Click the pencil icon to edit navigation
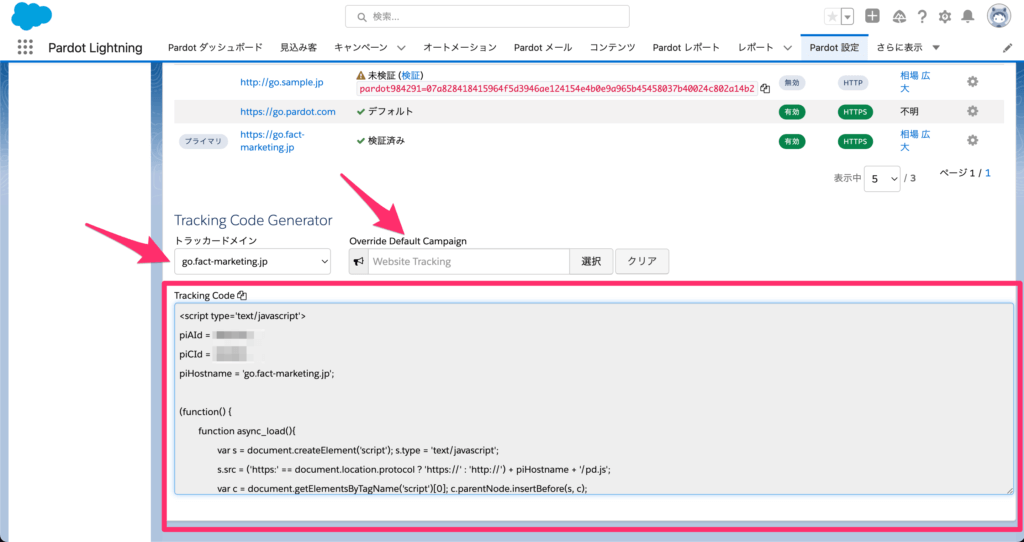The image size is (1024, 542). pos(1007,48)
